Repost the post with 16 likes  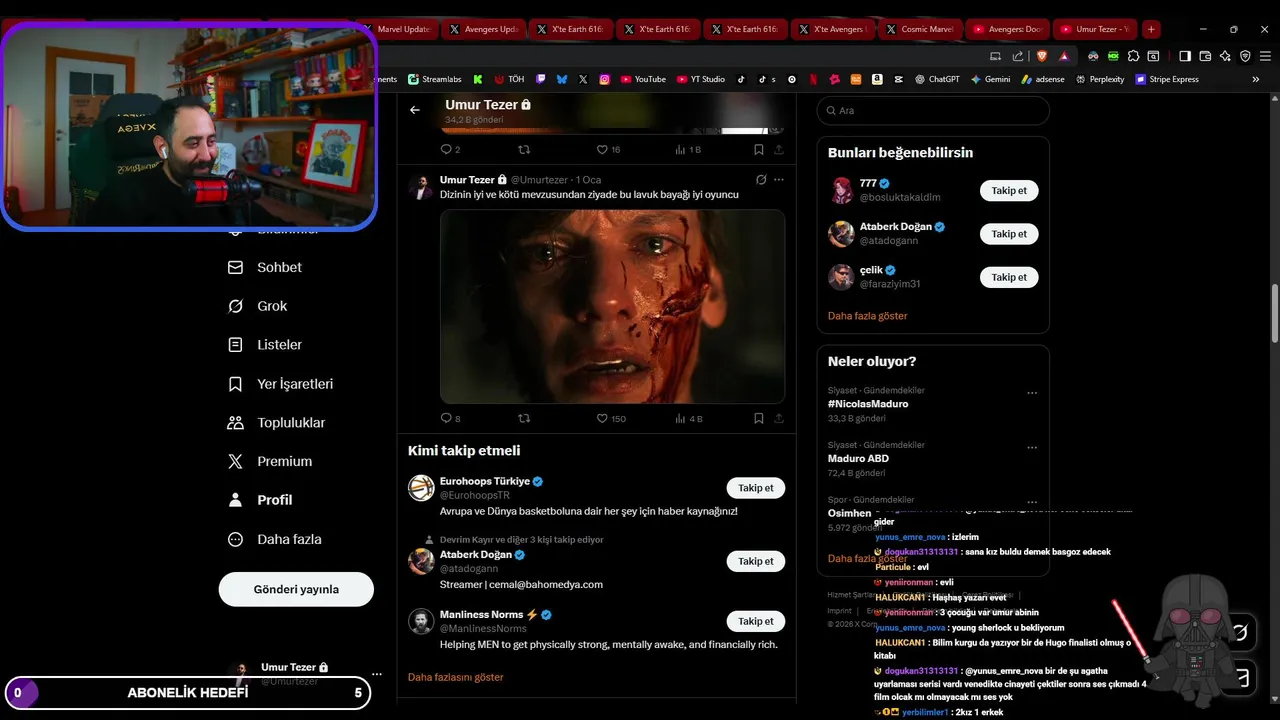524,149
